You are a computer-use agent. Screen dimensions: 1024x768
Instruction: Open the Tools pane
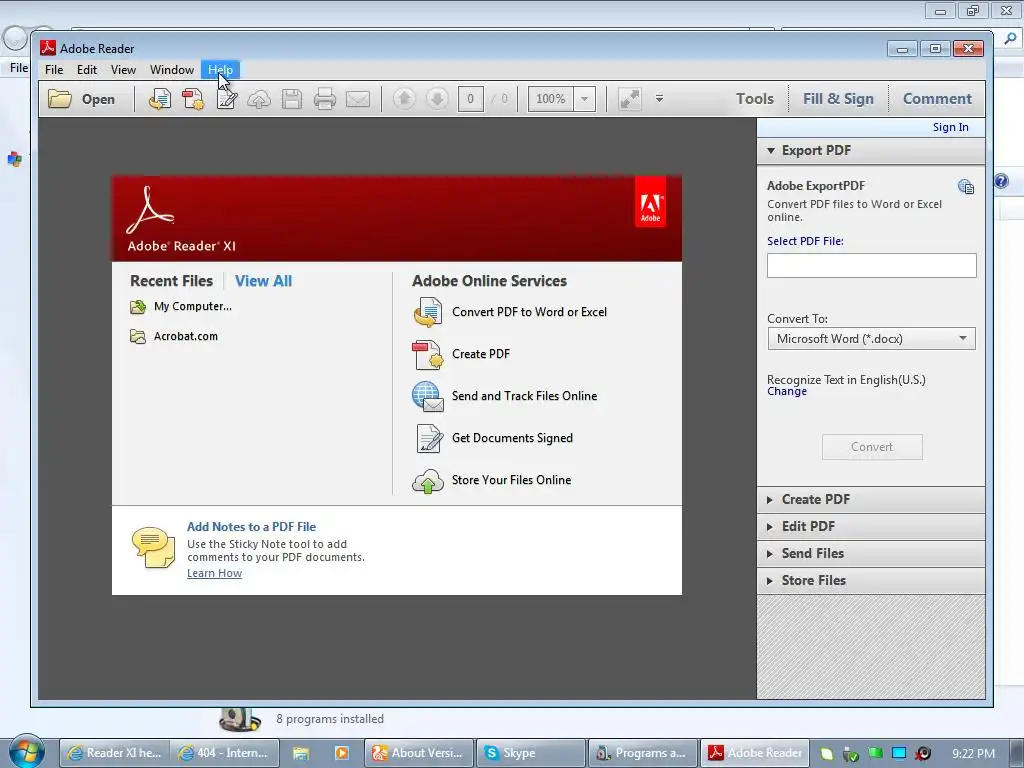(754, 99)
